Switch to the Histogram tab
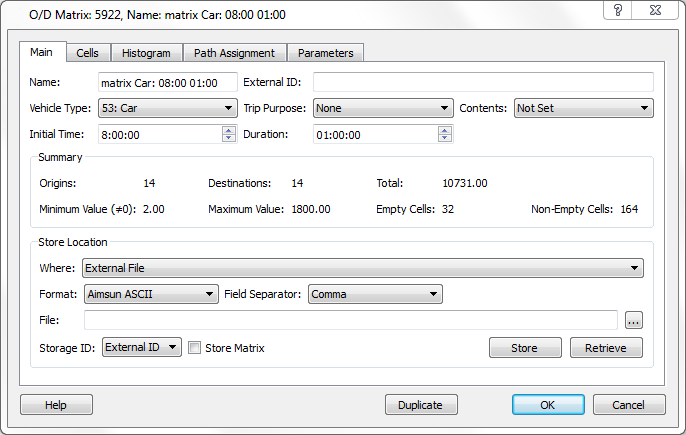686x435 pixels. click(x=146, y=53)
